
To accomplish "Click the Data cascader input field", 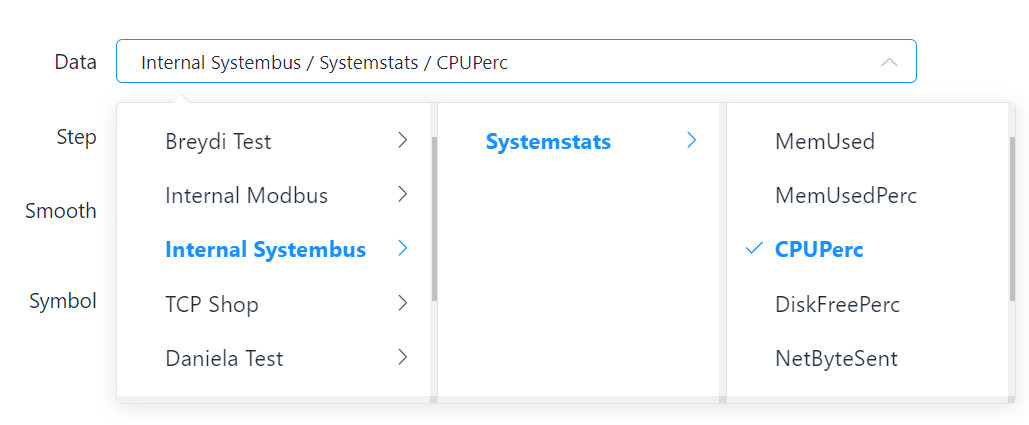I will (500, 62).
